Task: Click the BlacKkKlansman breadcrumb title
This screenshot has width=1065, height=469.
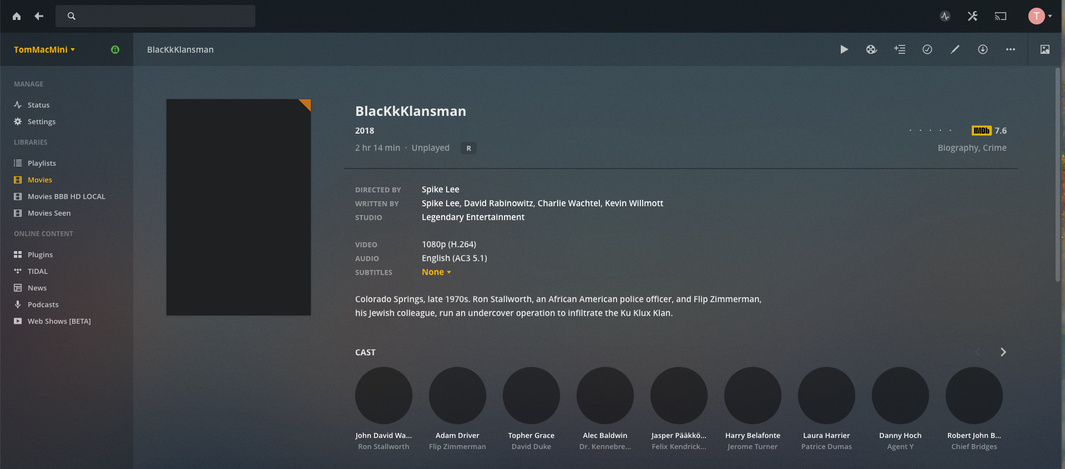Action: pyautogui.click(x=180, y=50)
